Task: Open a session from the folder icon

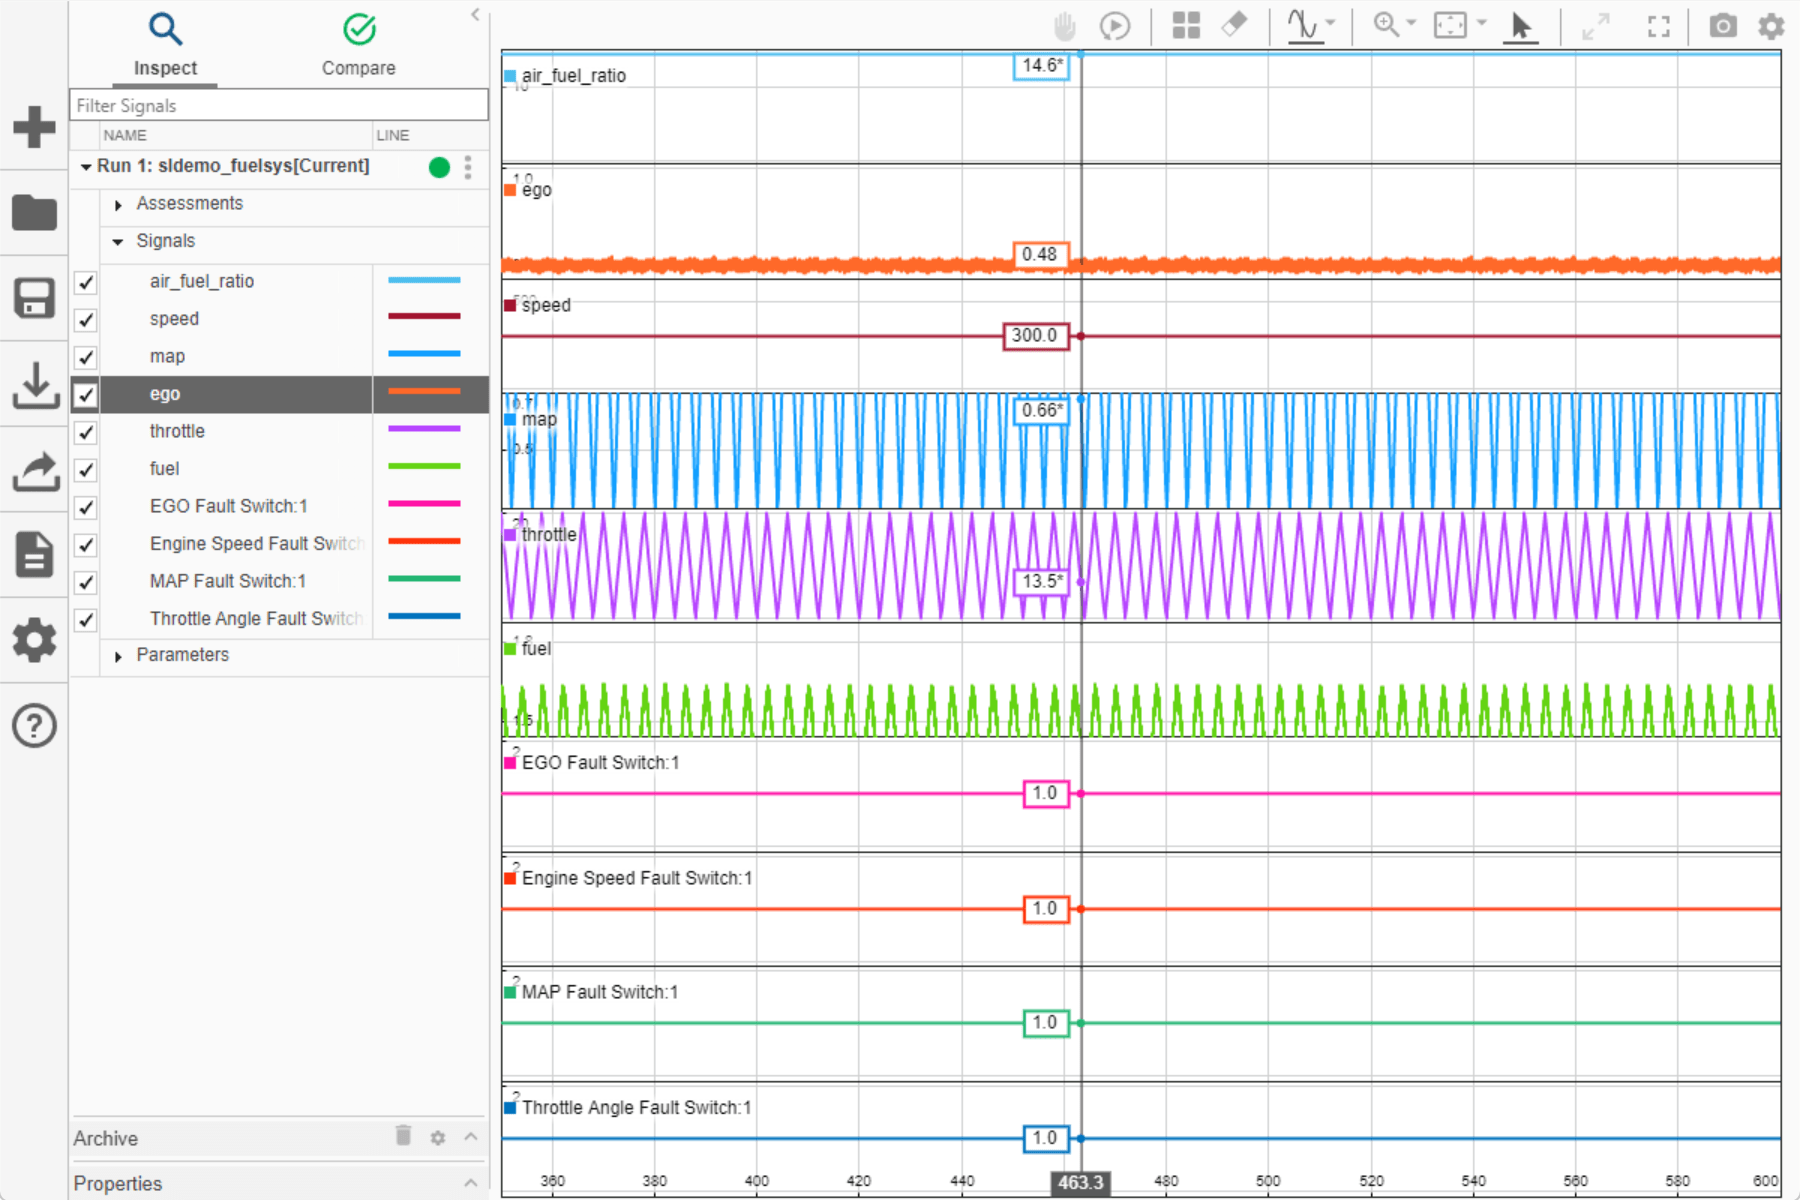Action: (34, 212)
